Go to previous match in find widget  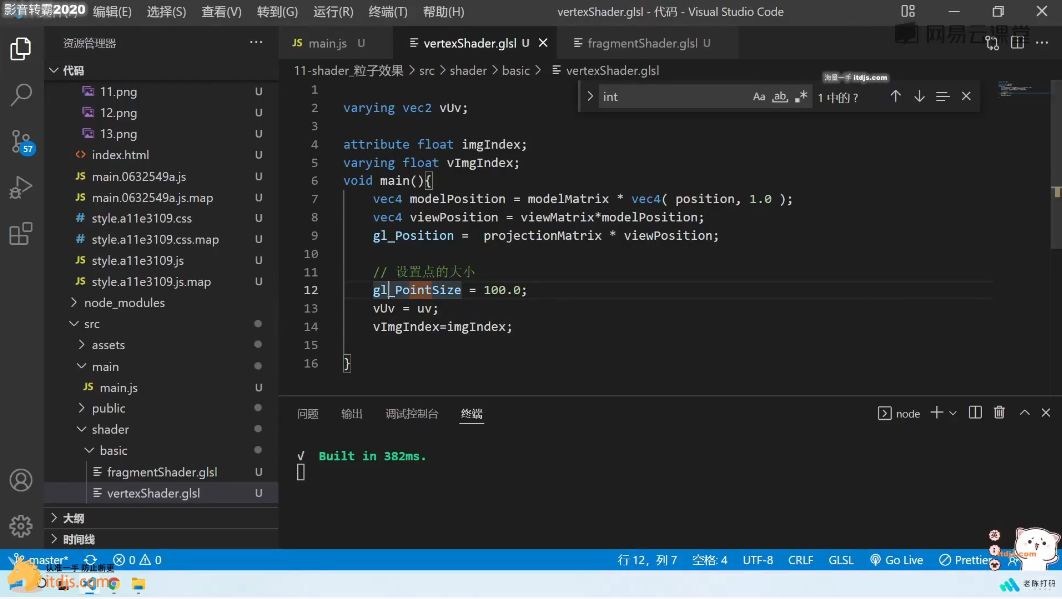coord(895,97)
